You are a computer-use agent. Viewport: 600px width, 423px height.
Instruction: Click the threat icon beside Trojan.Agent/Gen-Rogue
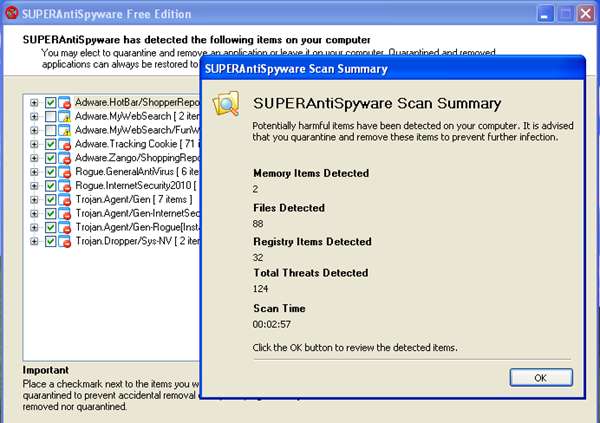tap(65, 227)
